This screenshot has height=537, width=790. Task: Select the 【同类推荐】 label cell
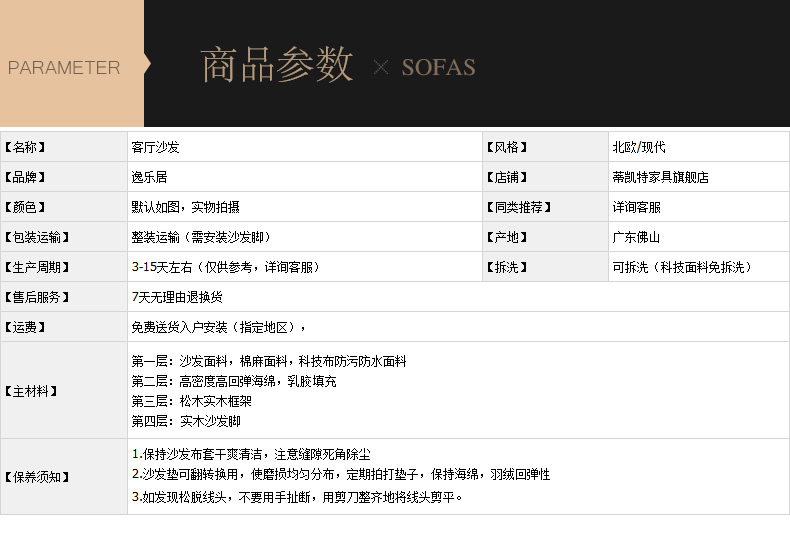pyautogui.click(x=545, y=207)
